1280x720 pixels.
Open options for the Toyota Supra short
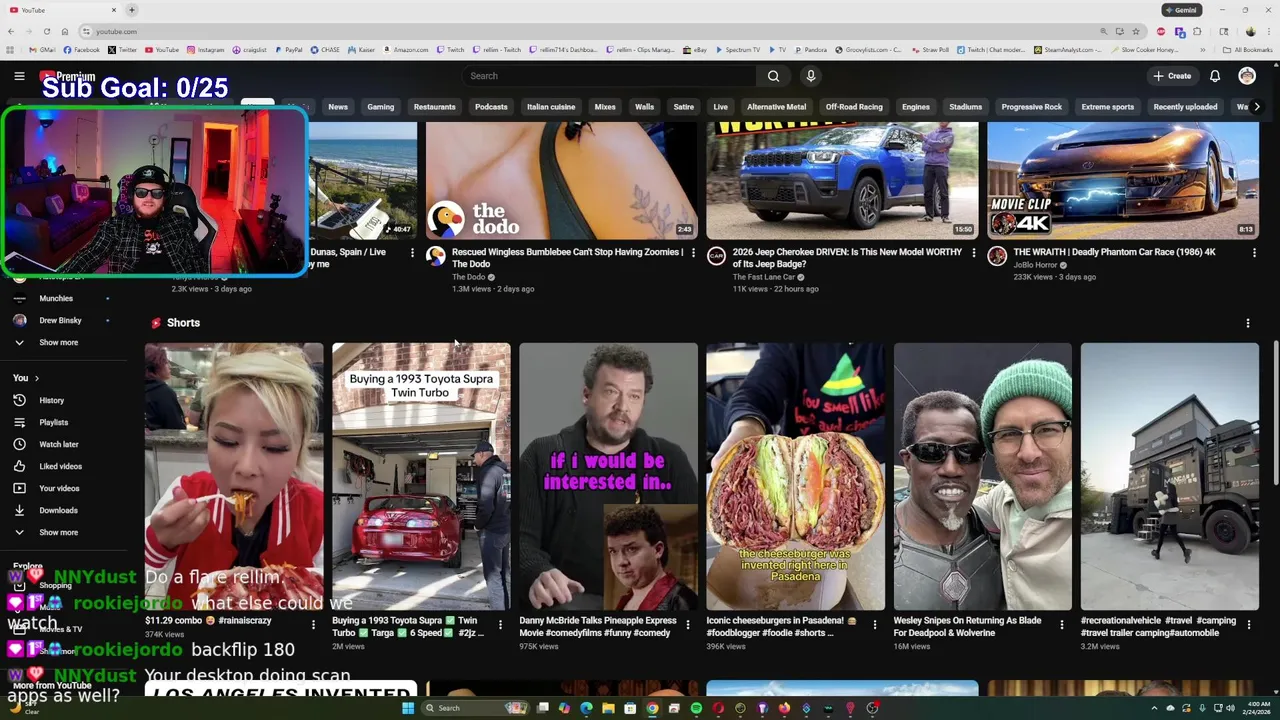point(500,625)
